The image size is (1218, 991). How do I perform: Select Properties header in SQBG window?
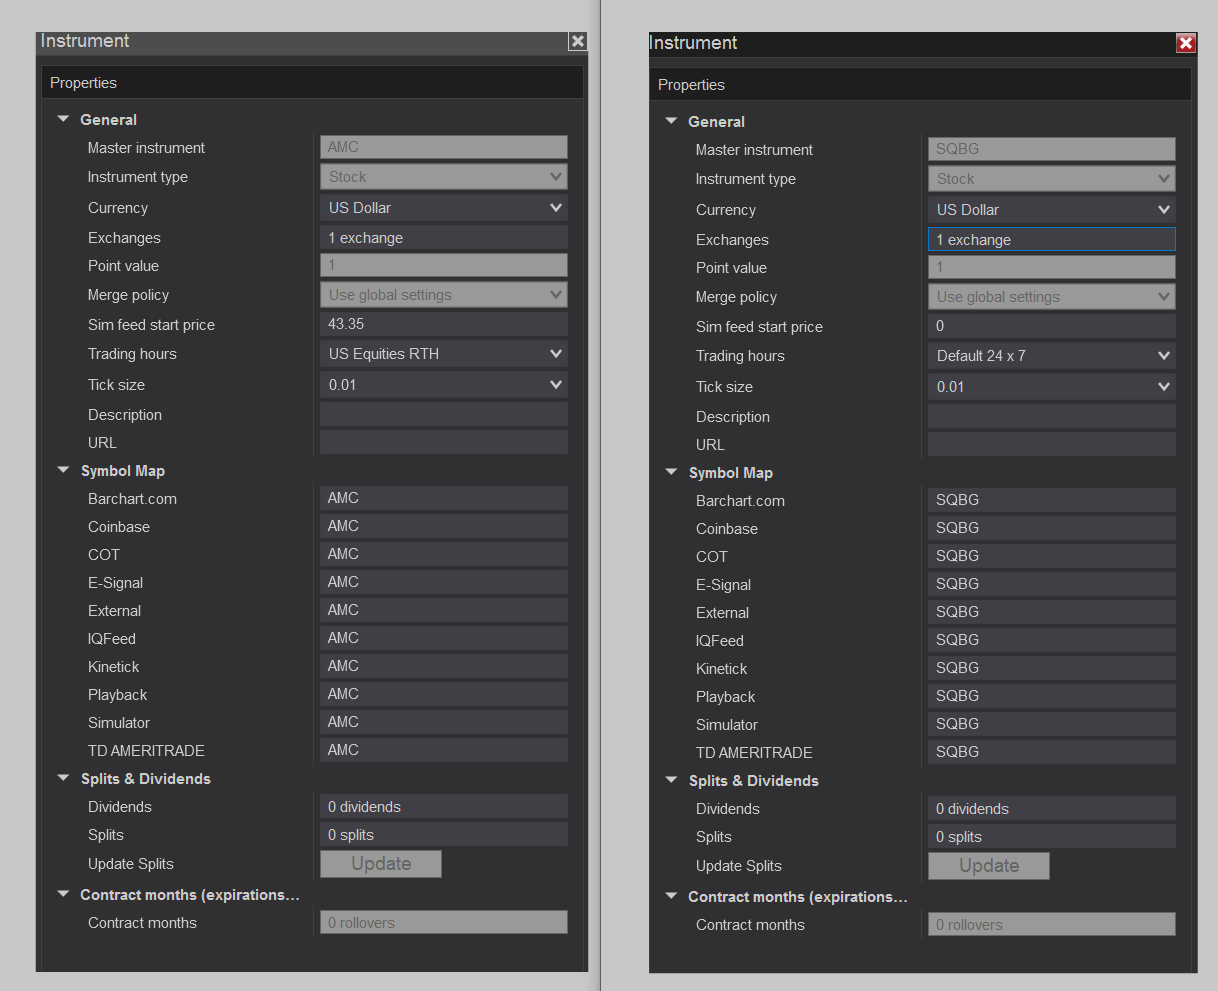point(920,85)
